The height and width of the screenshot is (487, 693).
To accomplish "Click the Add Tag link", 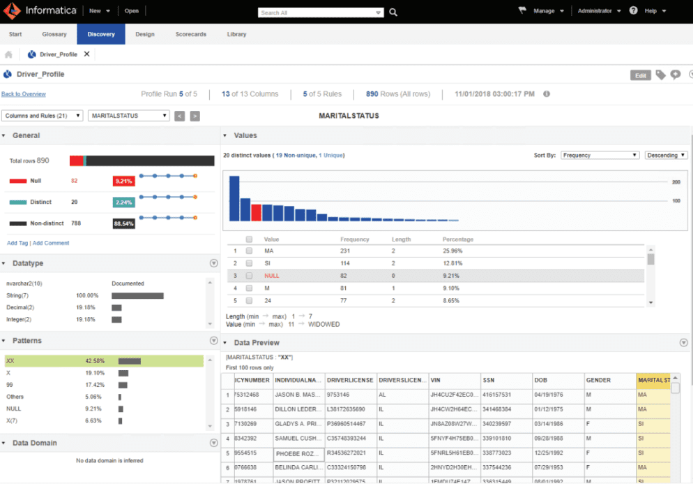I will [17, 243].
